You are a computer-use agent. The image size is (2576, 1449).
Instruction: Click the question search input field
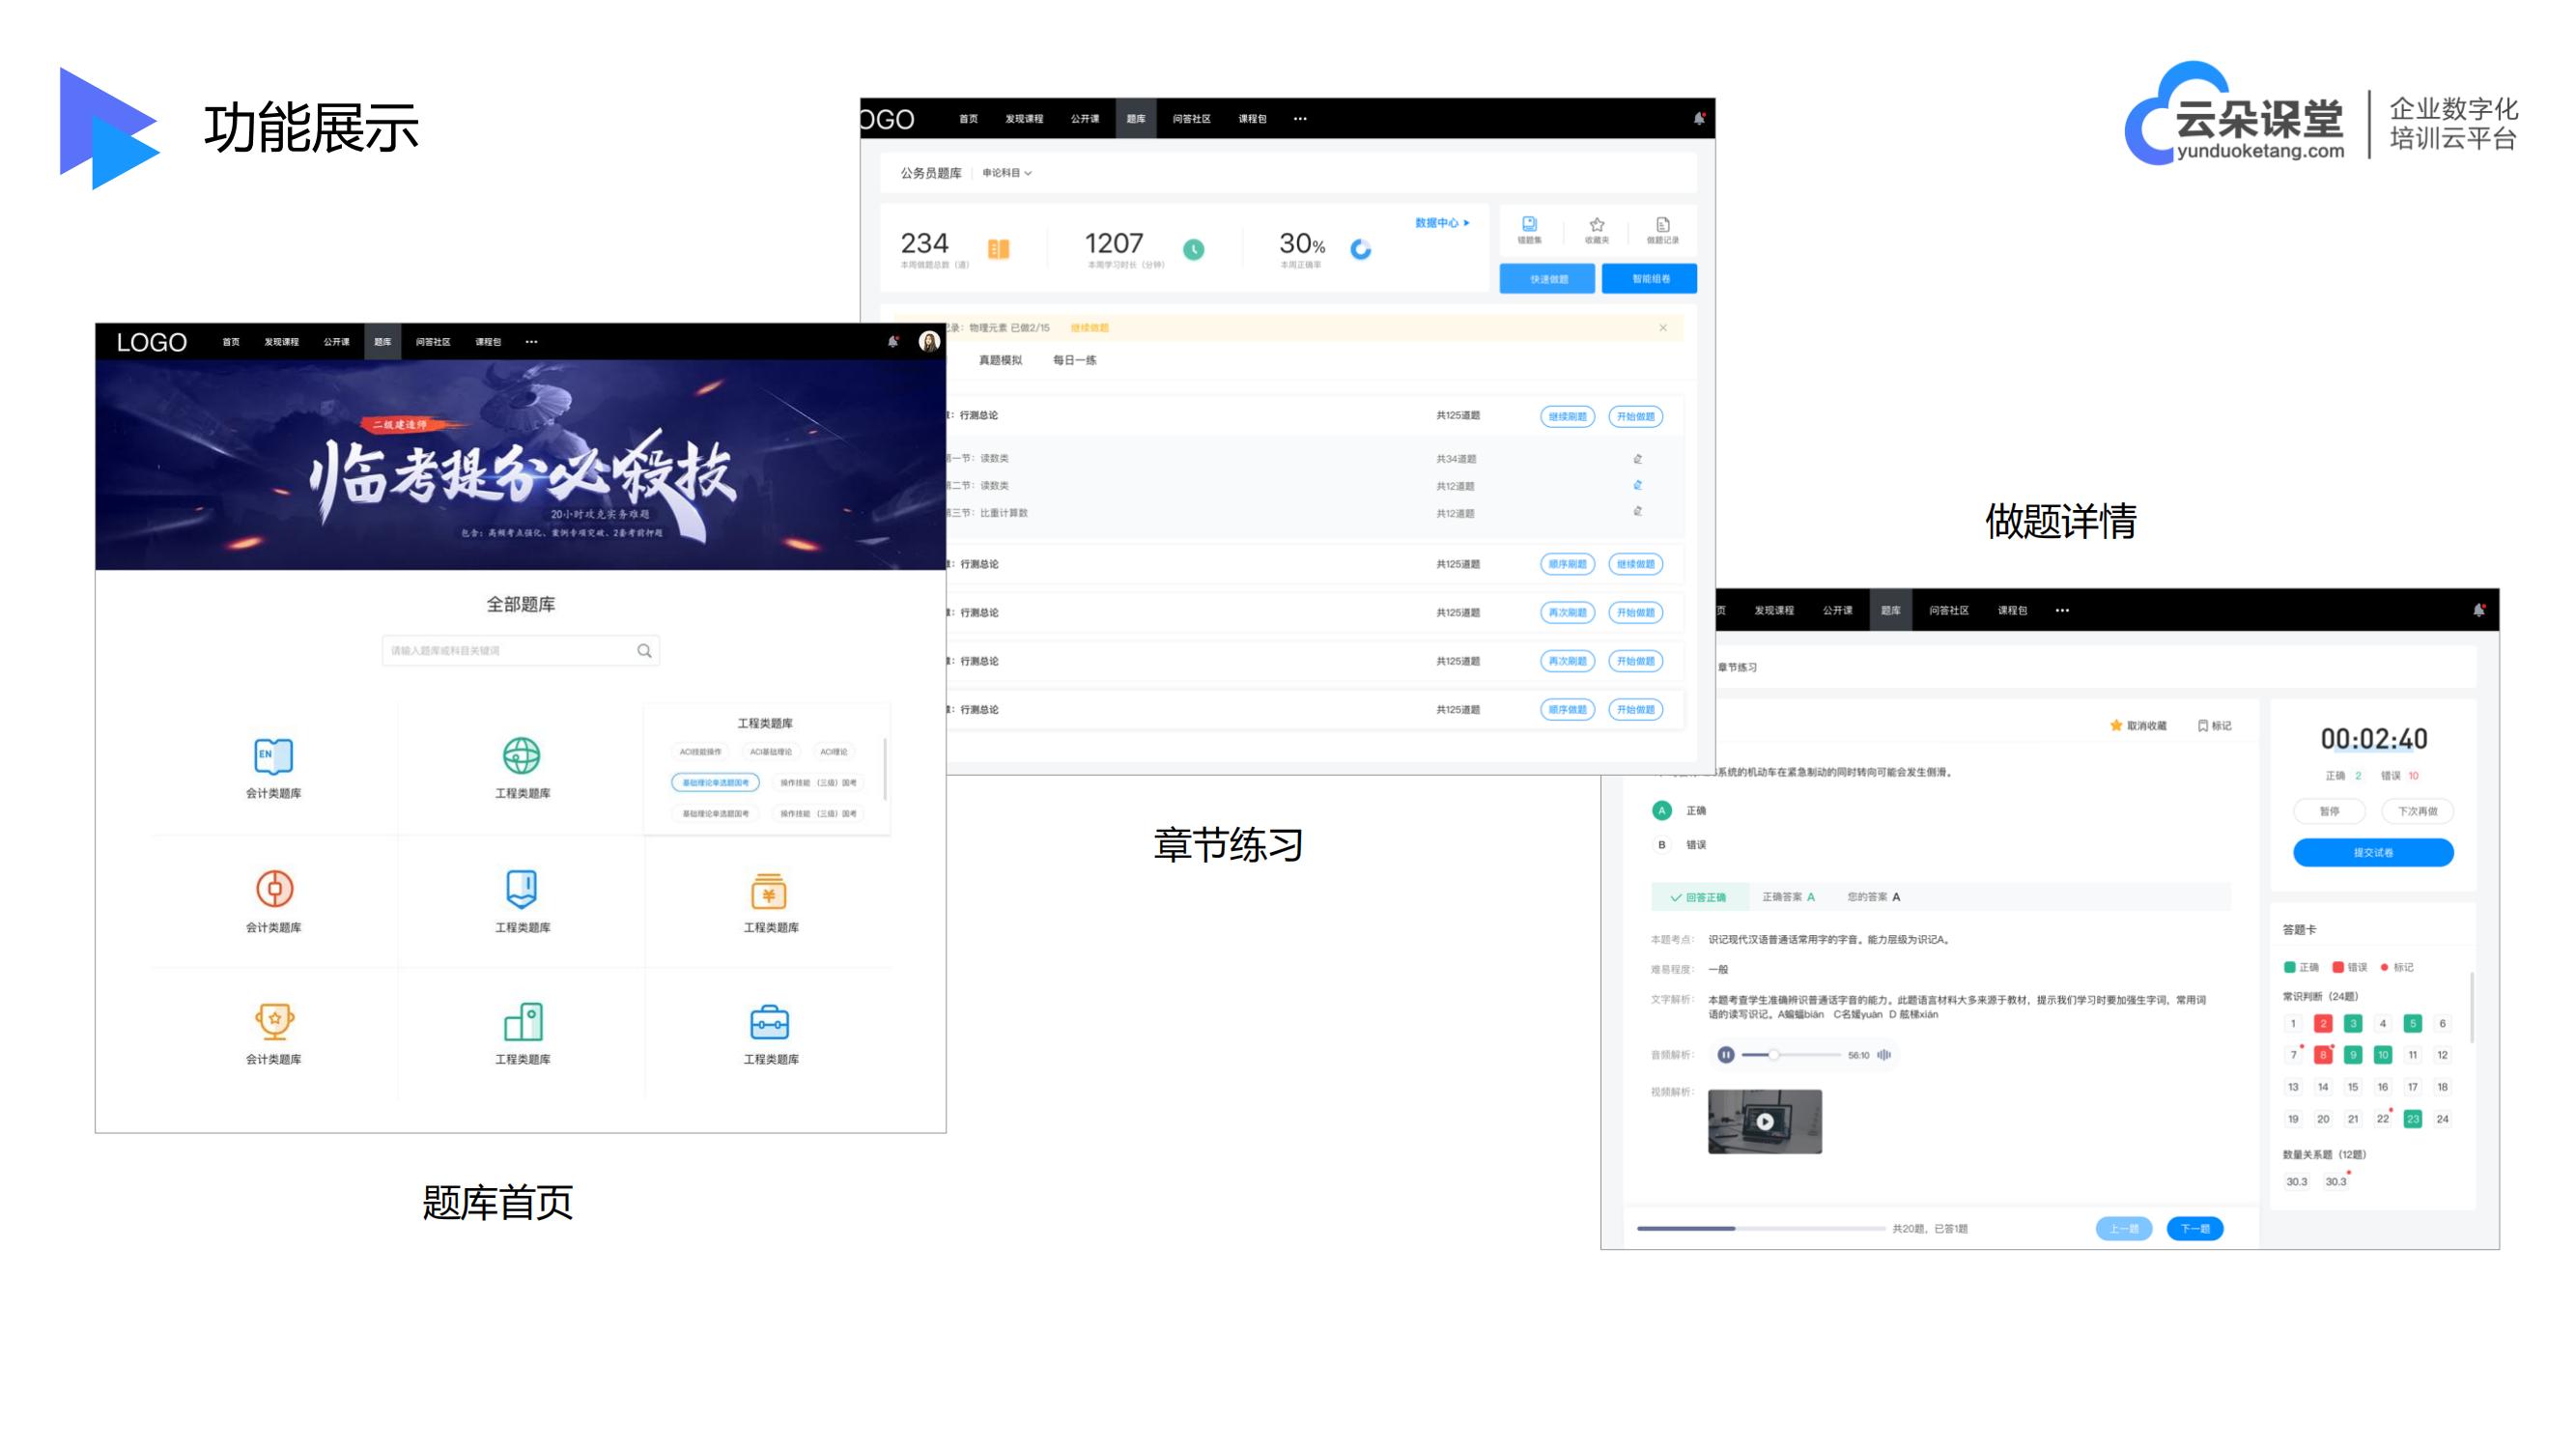coord(521,649)
